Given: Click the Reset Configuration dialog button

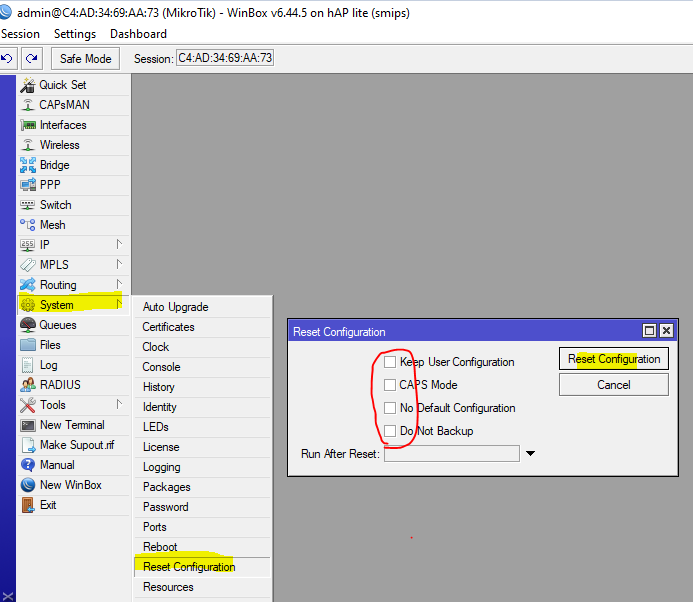Looking at the screenshot, I should coord(613,359).
